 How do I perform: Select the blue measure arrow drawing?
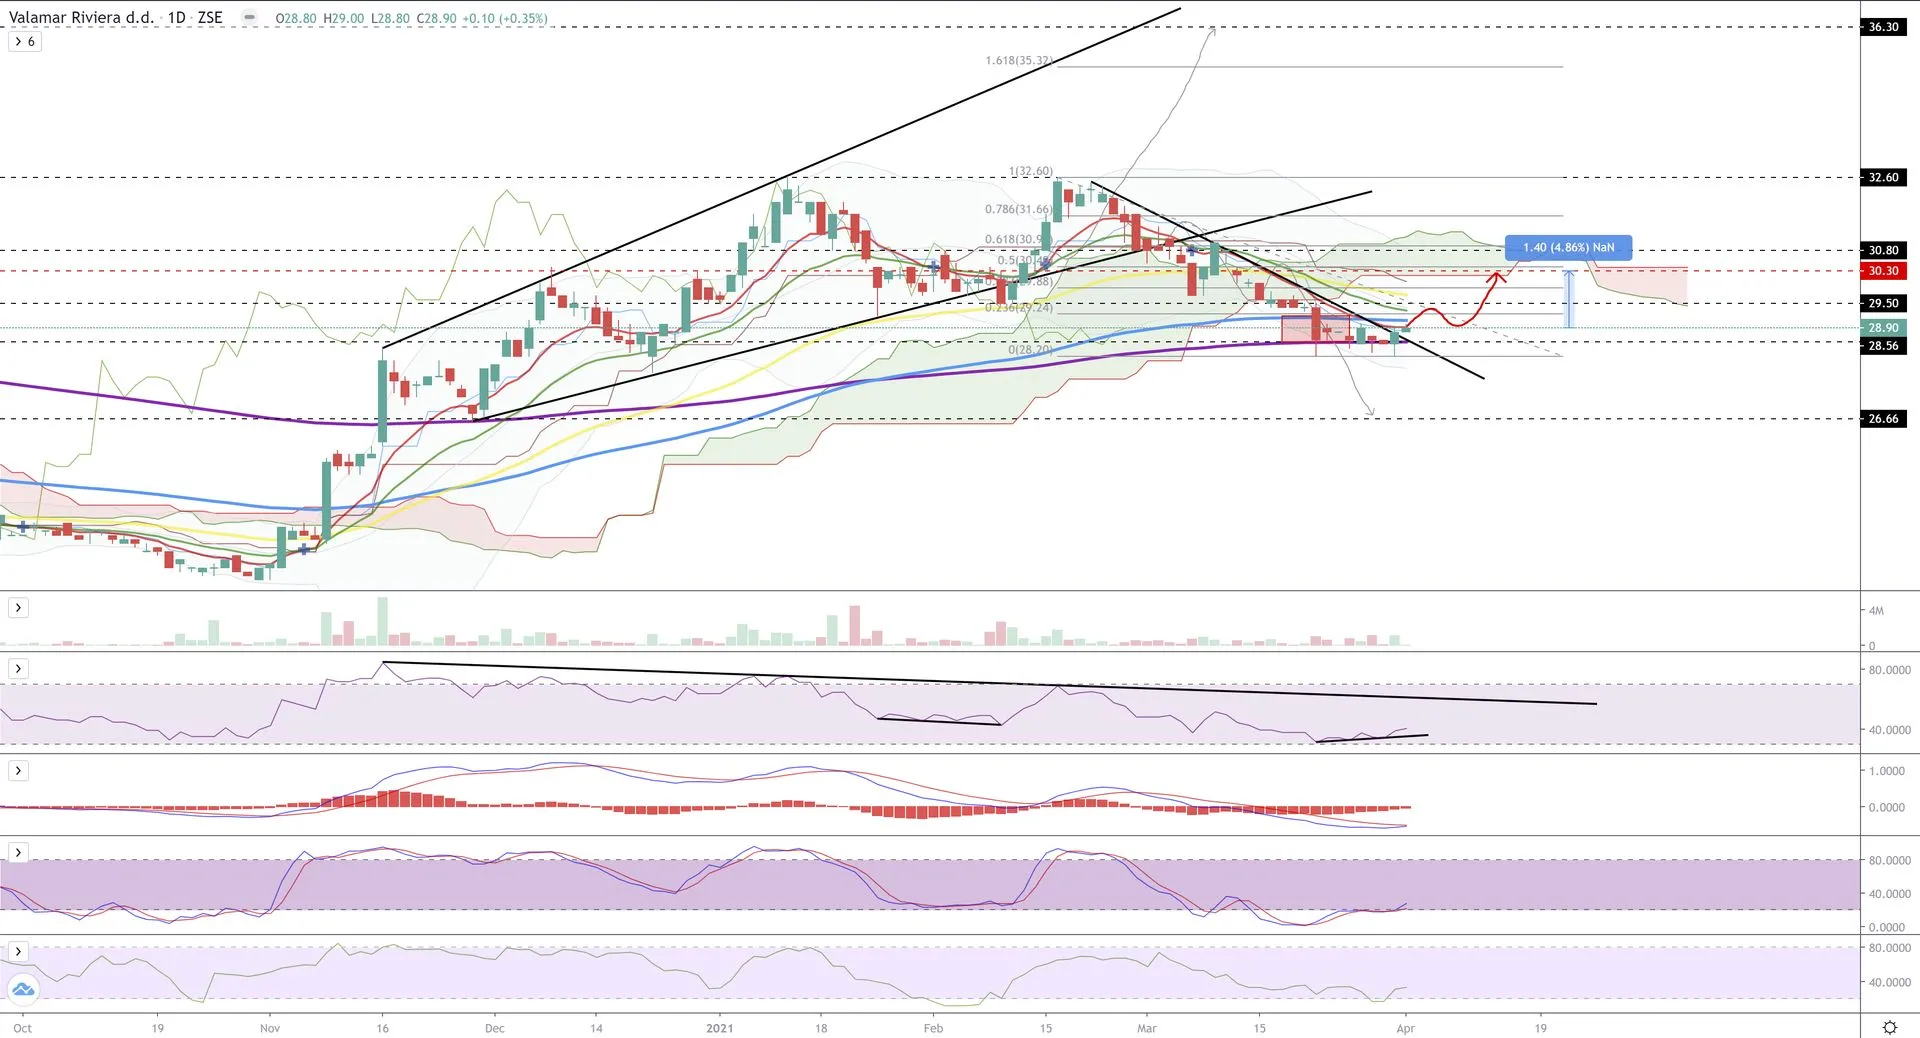(x=1569, y=298)
